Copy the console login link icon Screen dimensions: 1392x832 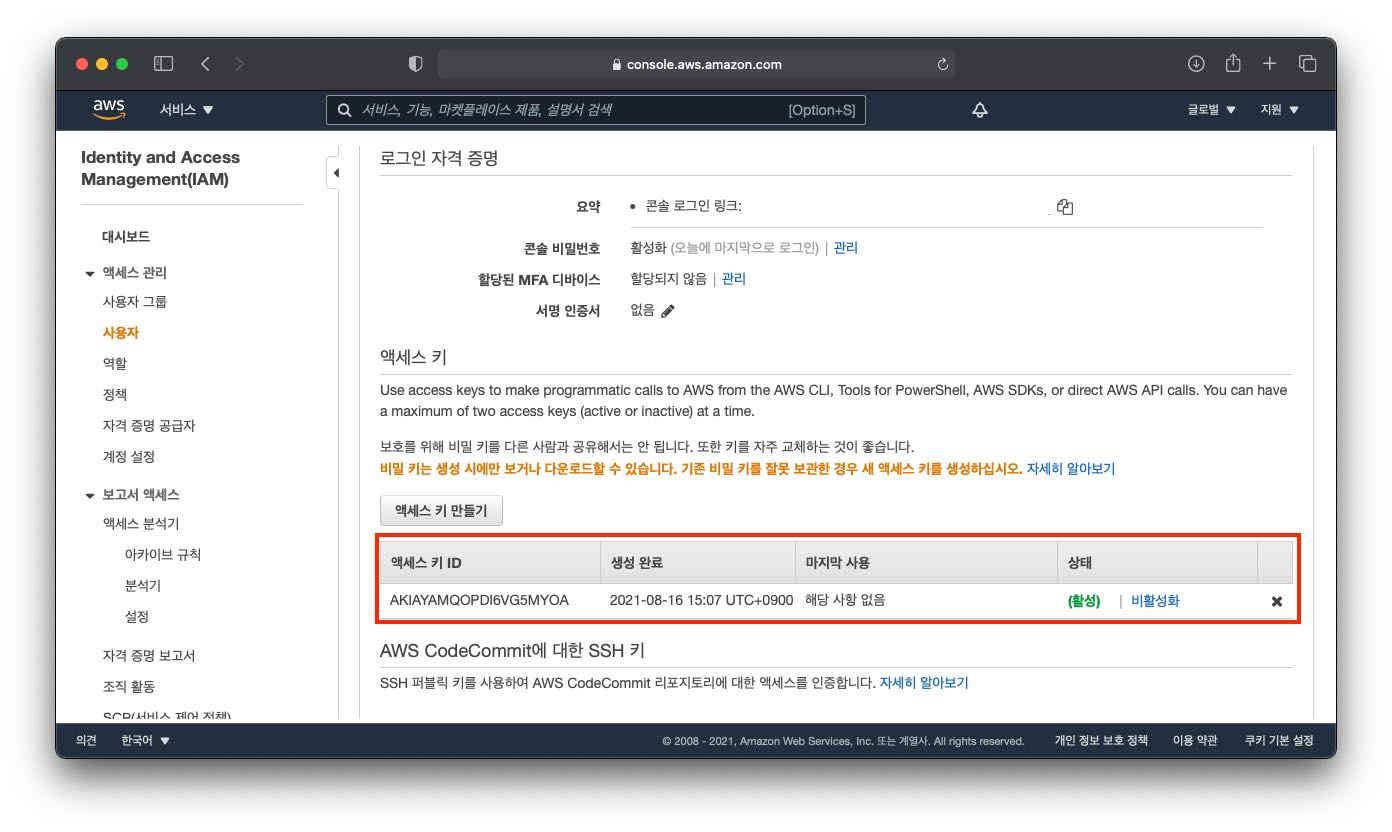(1065, 207)
